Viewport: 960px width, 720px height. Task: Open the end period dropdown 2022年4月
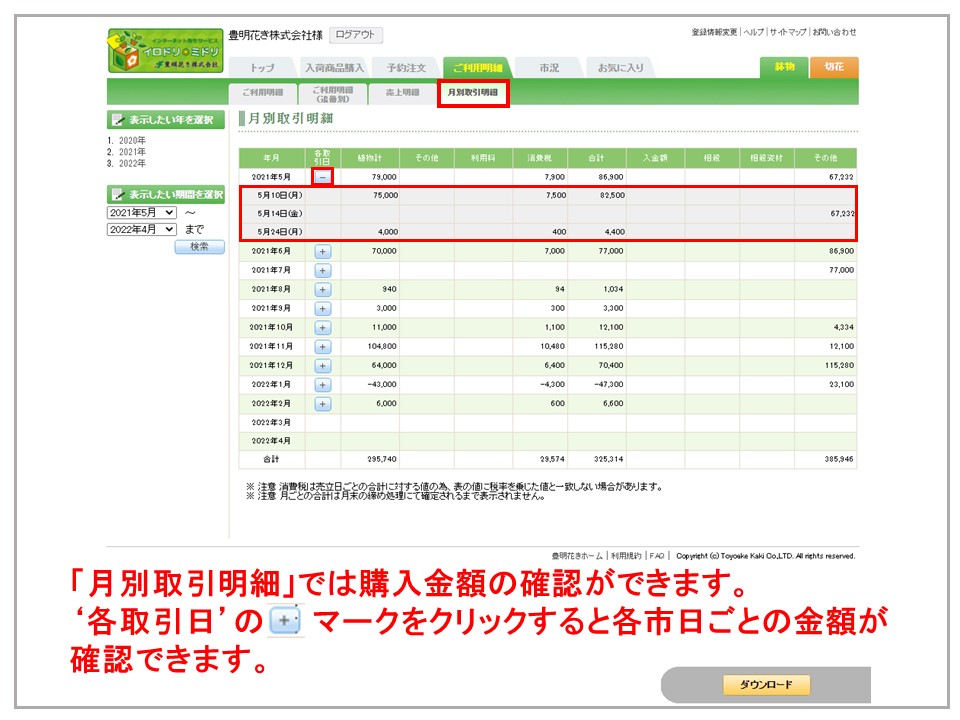click(x=141, y=230)
